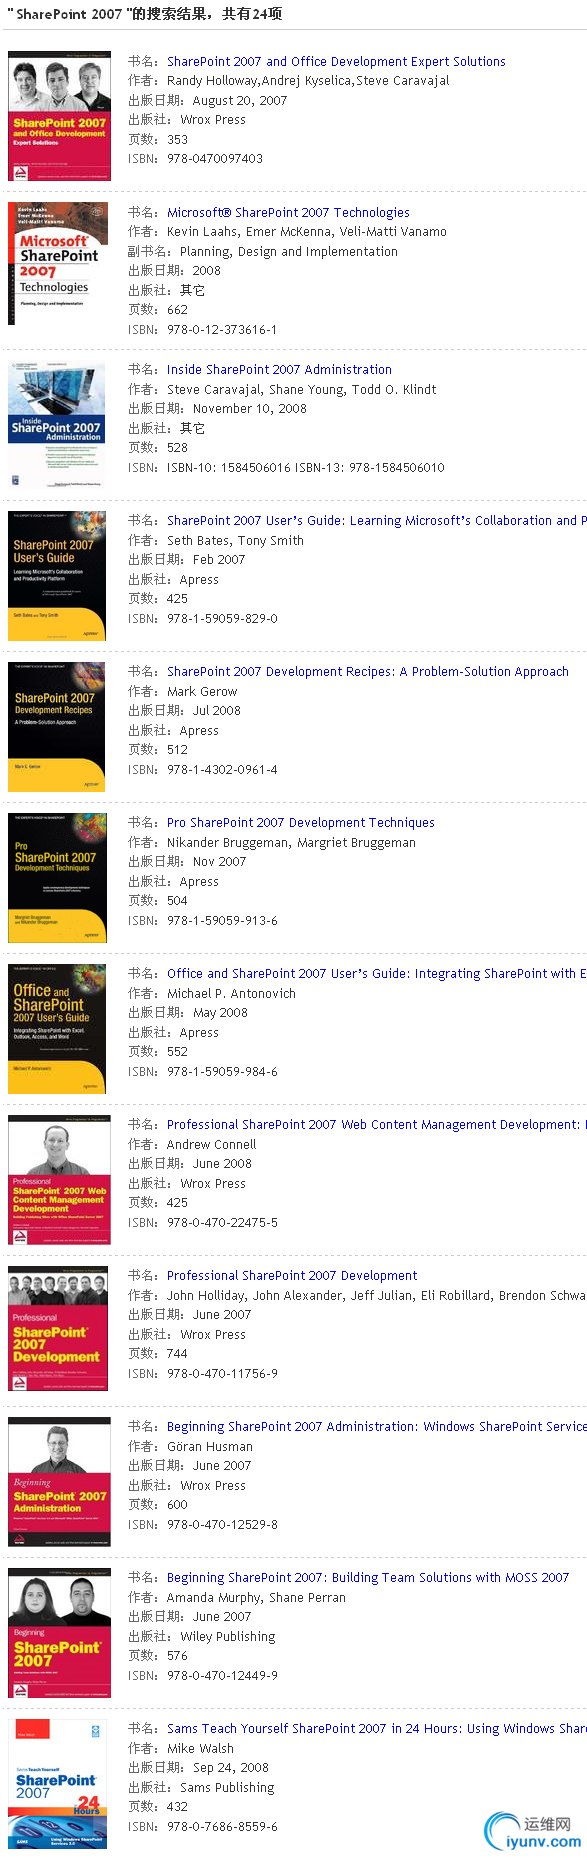587x1858 pixels.
Task: Click the SharePoint 2007 User's Guide cover
Action: [57, 576]
